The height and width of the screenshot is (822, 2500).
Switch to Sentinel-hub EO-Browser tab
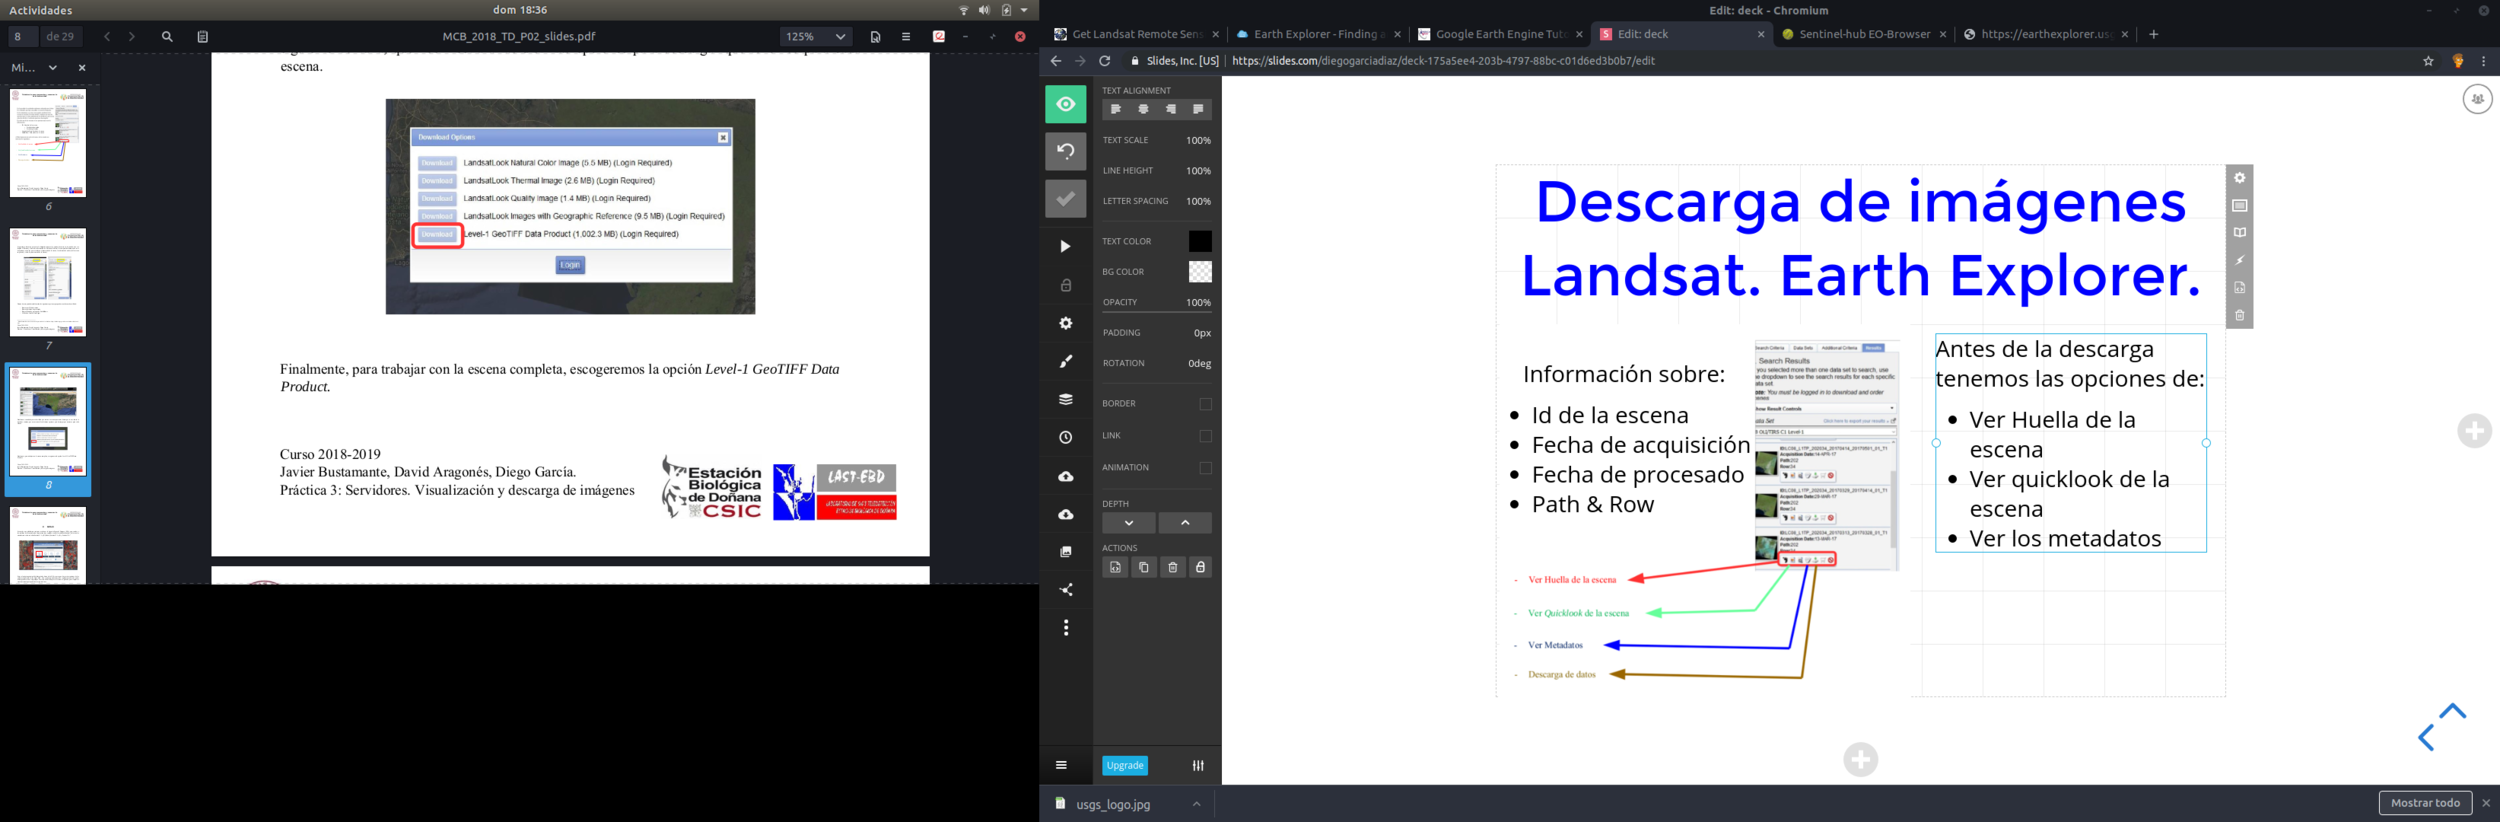pos(1863,34)
